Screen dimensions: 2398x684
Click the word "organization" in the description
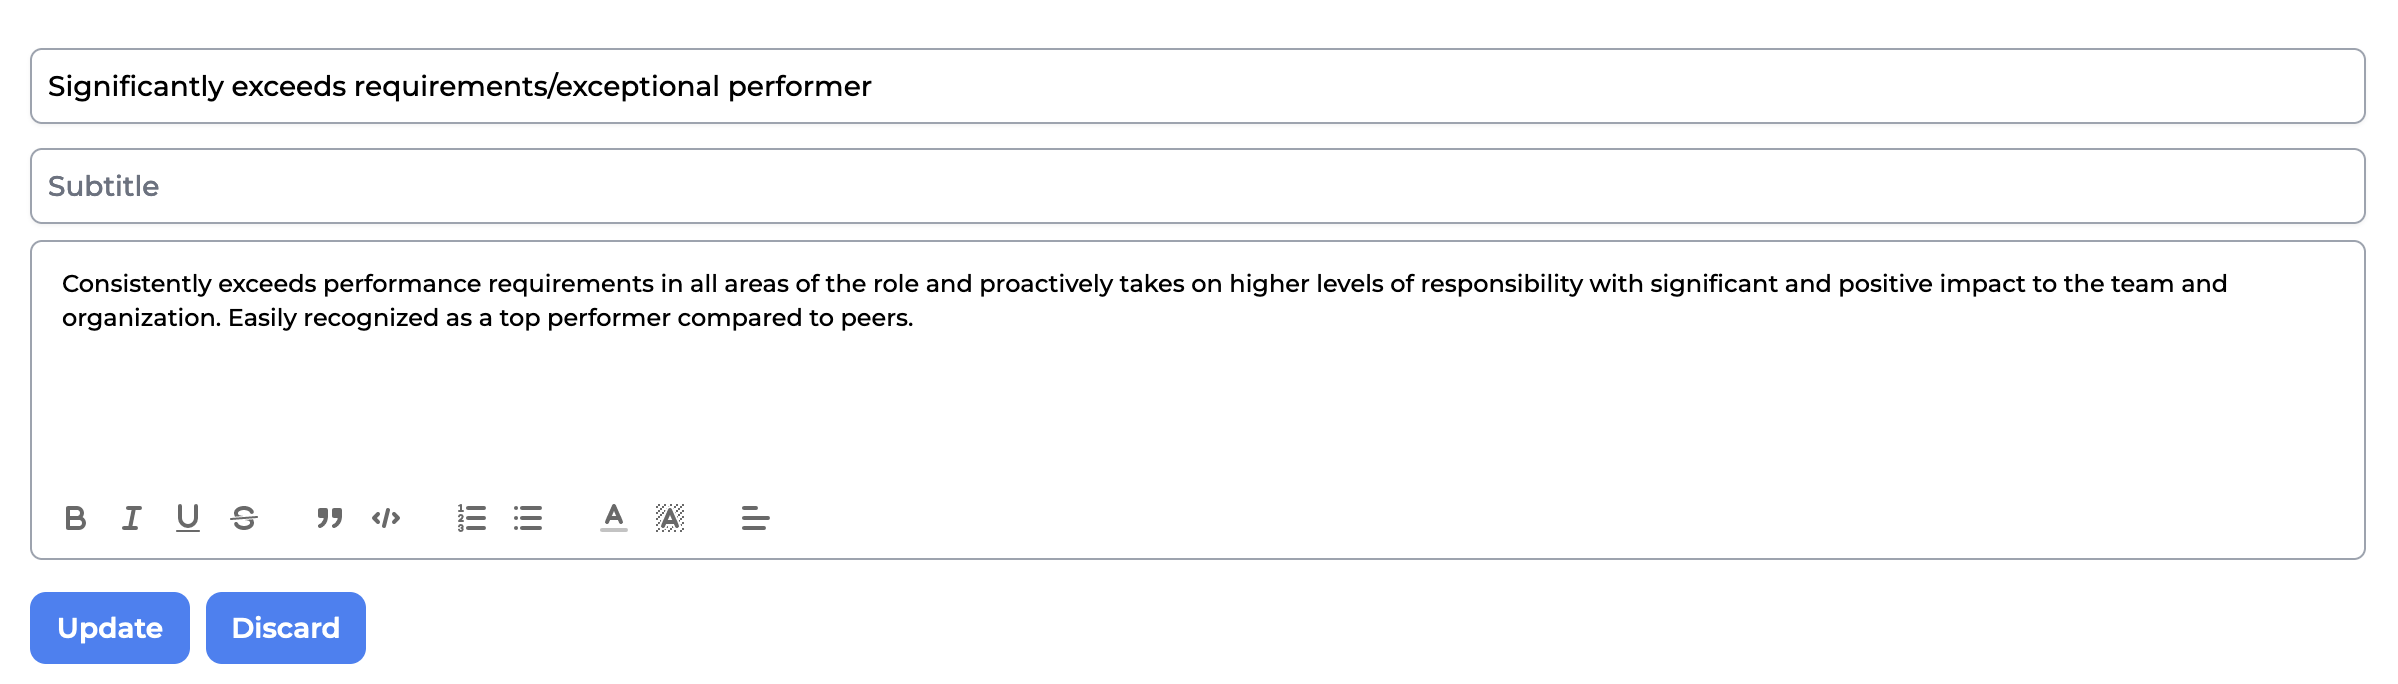point(136,318)
